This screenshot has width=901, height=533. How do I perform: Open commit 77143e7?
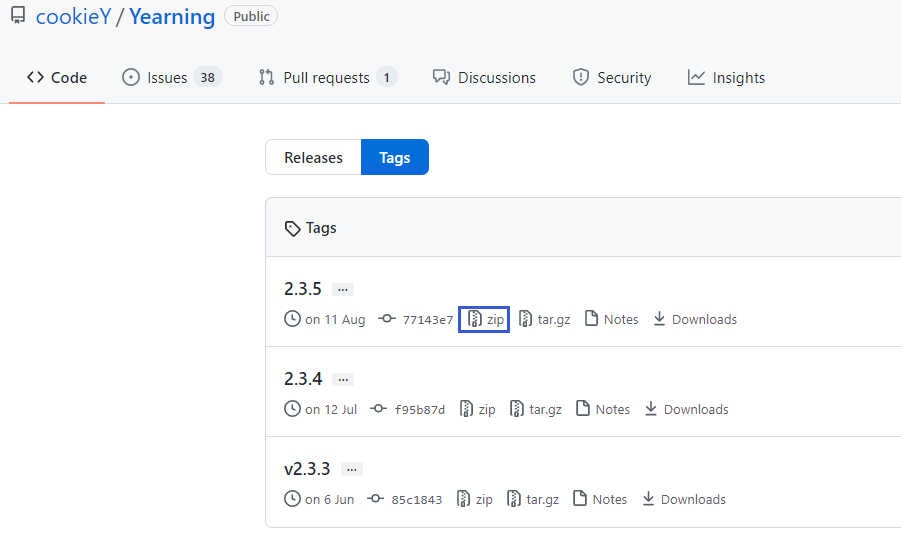[428, 320]
